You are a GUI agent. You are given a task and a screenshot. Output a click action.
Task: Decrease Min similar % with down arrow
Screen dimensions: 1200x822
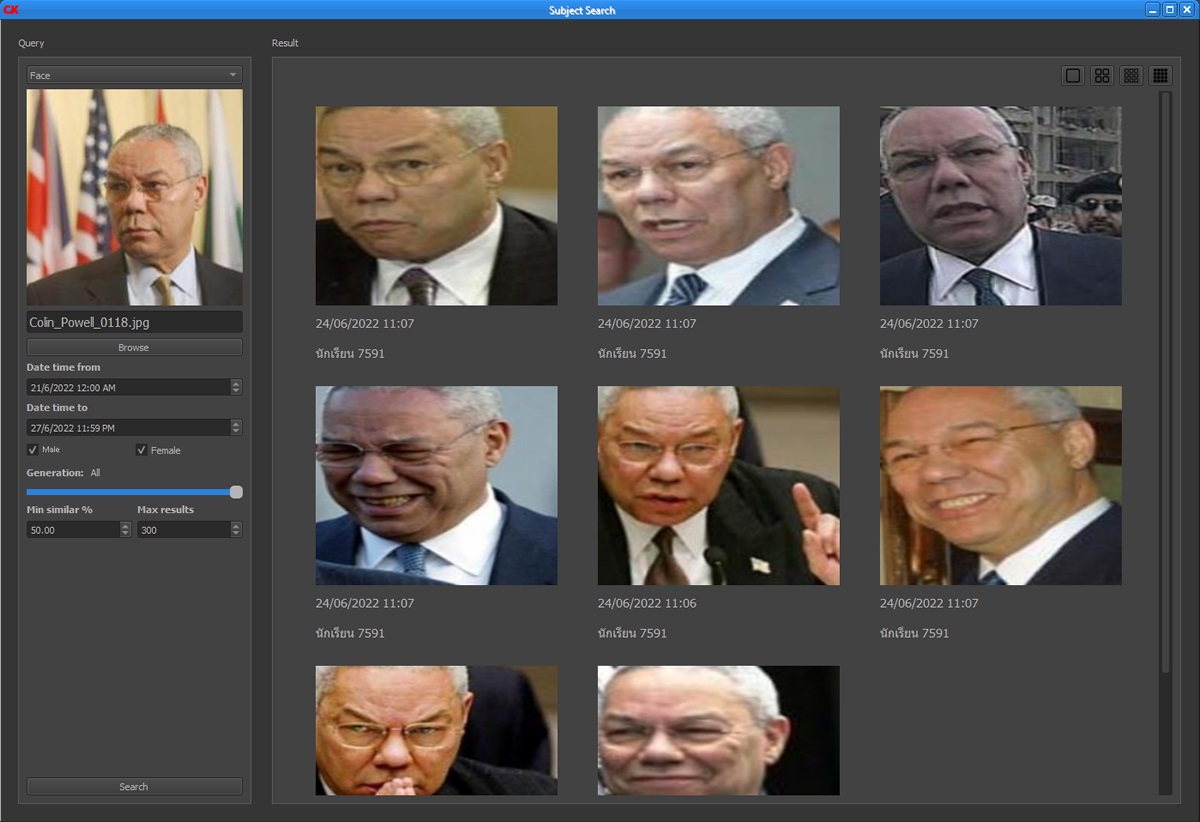point(126,534)
